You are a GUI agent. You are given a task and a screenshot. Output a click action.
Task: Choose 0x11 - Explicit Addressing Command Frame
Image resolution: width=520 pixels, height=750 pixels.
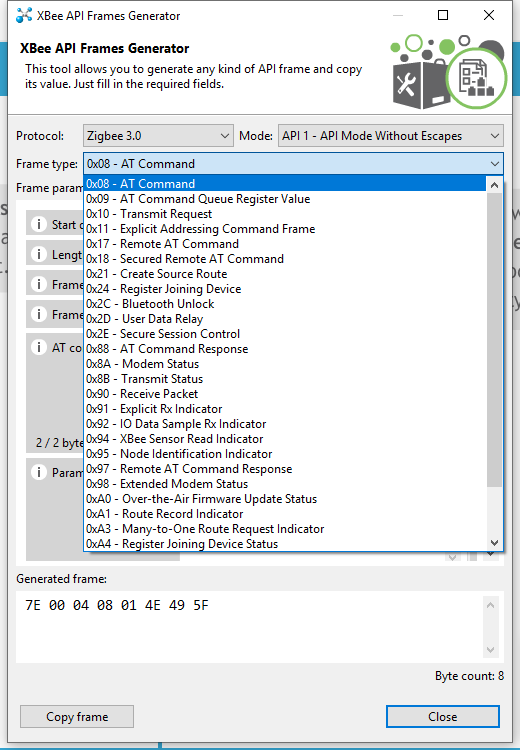click(x=285, y=229)
